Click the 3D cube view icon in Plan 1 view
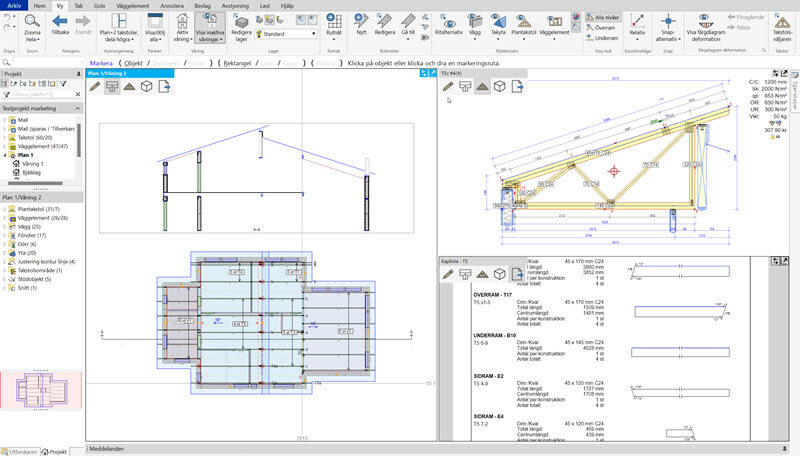This screenshot has width=800, height=456. point(145,87)
